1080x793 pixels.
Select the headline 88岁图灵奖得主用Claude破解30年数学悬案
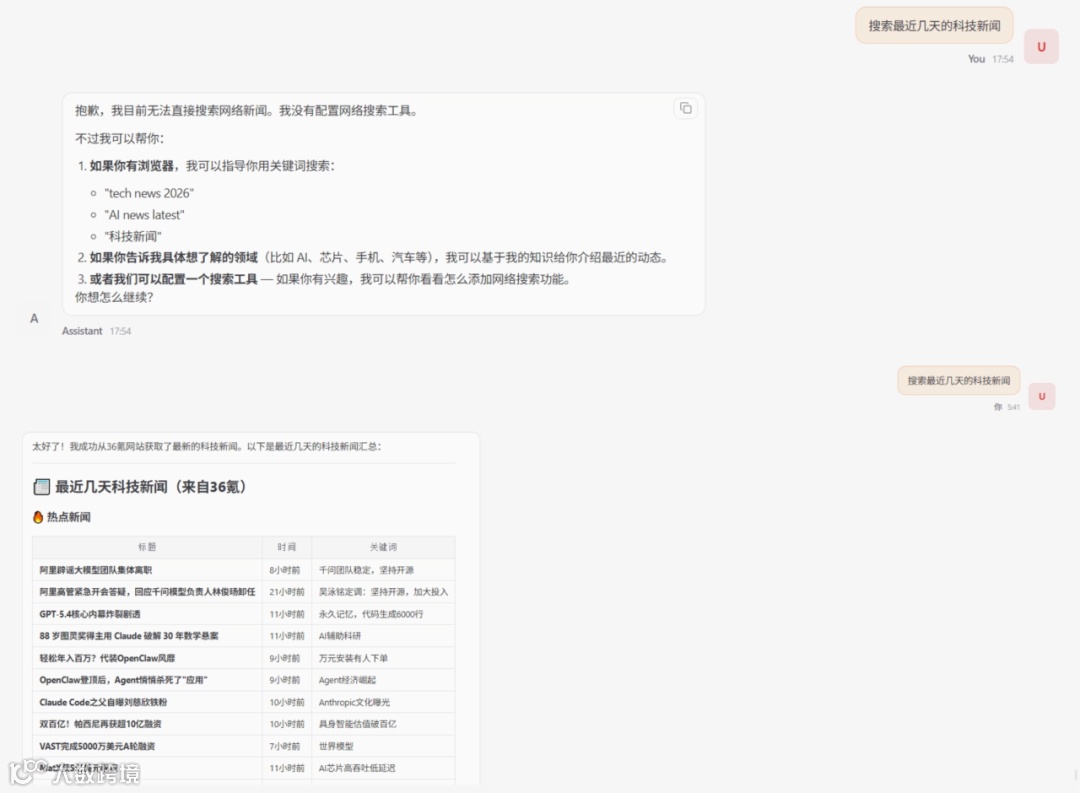[129, 636]
